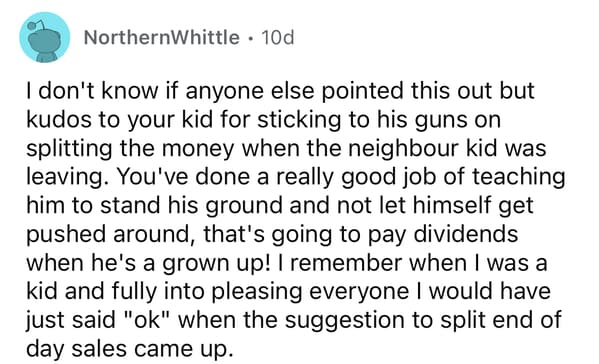The width and height of the screenshot is (599, 364).
Task: Select the 10d comment timestamp
Action: (278, 37)
